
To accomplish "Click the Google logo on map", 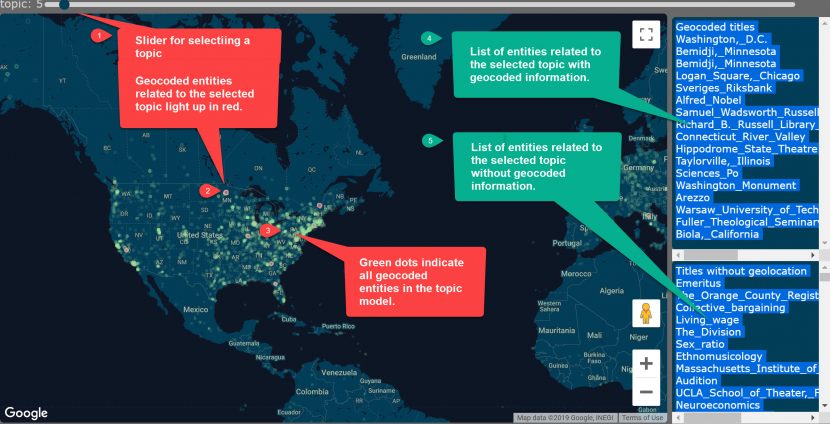I will click(x=26, y=413).
